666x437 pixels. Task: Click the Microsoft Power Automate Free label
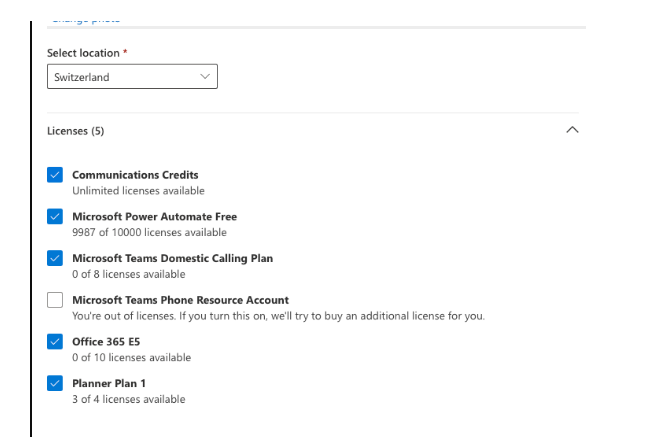154,216
